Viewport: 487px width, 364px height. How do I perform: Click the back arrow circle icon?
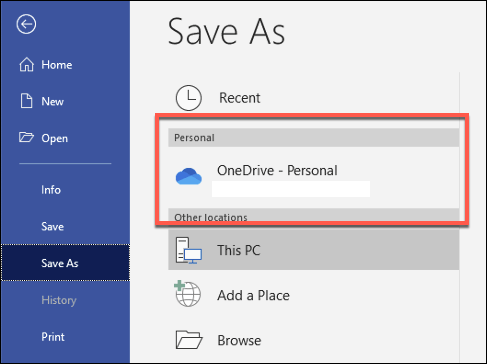point(26,24)
